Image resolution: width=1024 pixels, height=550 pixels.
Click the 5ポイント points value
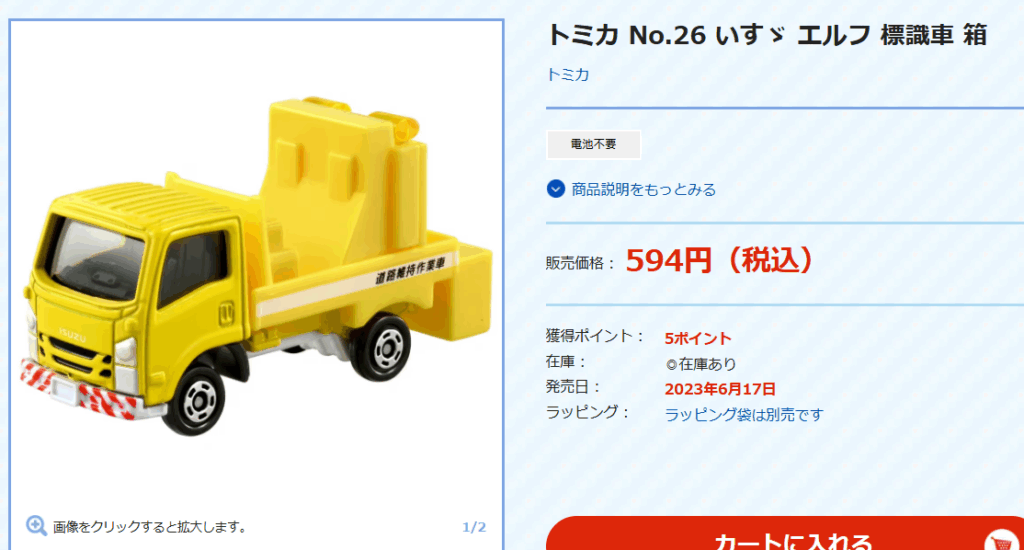[x=697, y=338]
